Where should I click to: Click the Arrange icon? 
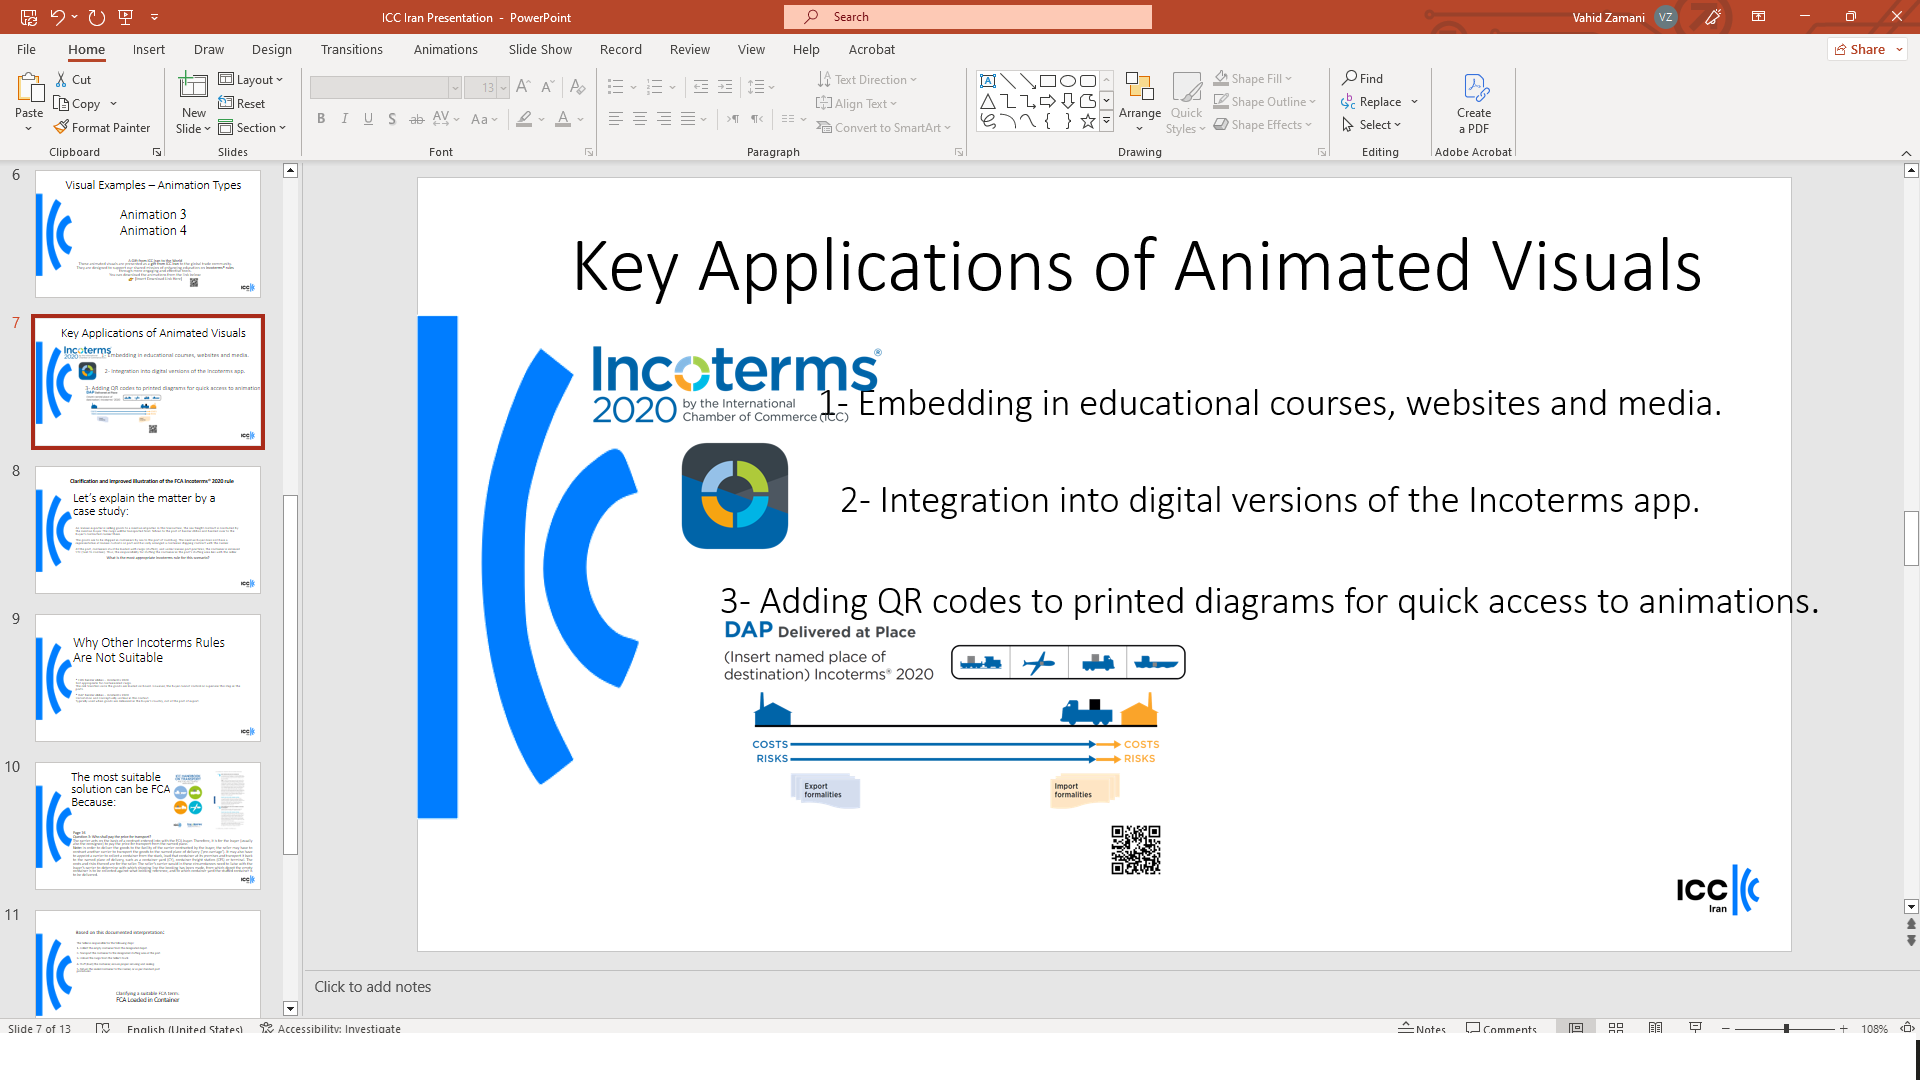point(1140,88)
